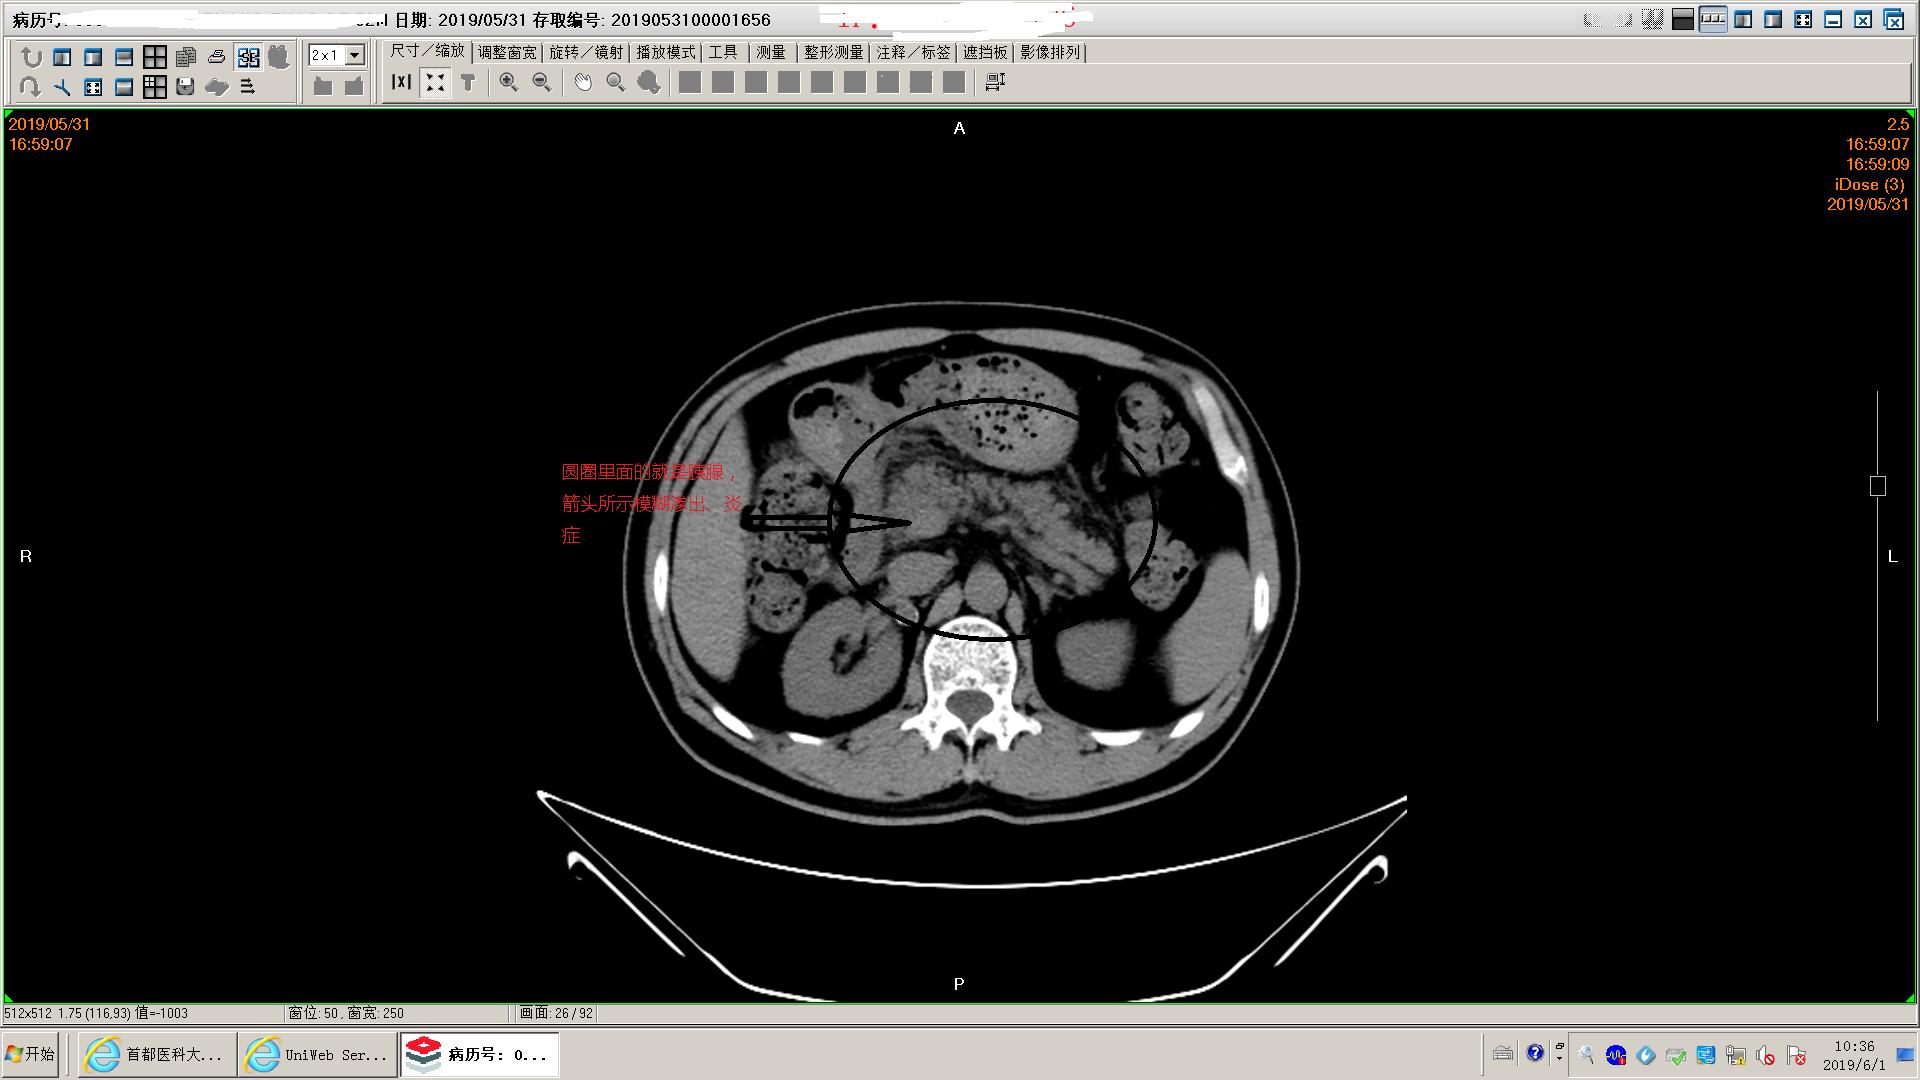Switch to UniWeb Ser... taskbar window
Viewport: 1920px width, 1080px height.
[x=318, y=1054]
